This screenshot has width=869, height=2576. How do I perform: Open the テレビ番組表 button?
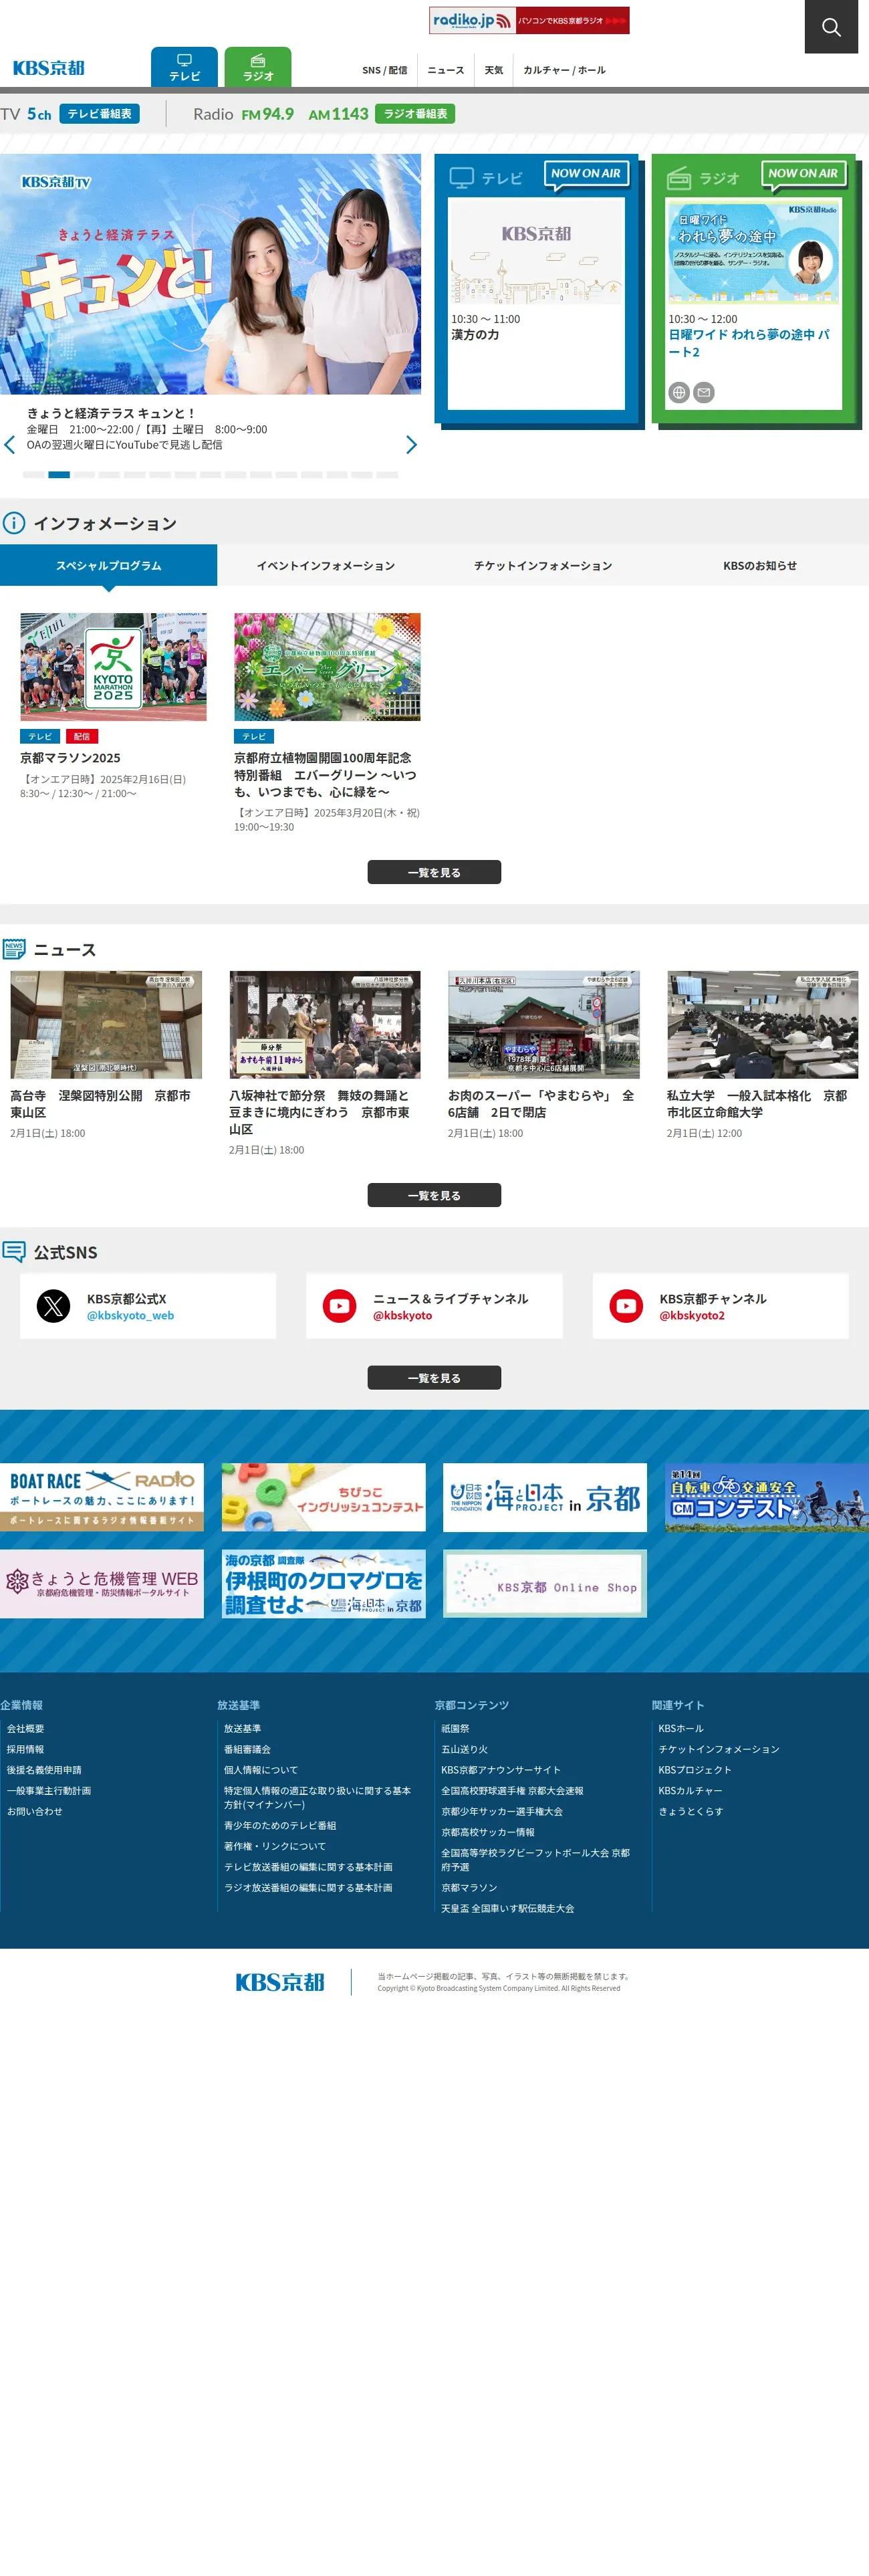click(x=99, y=114)
